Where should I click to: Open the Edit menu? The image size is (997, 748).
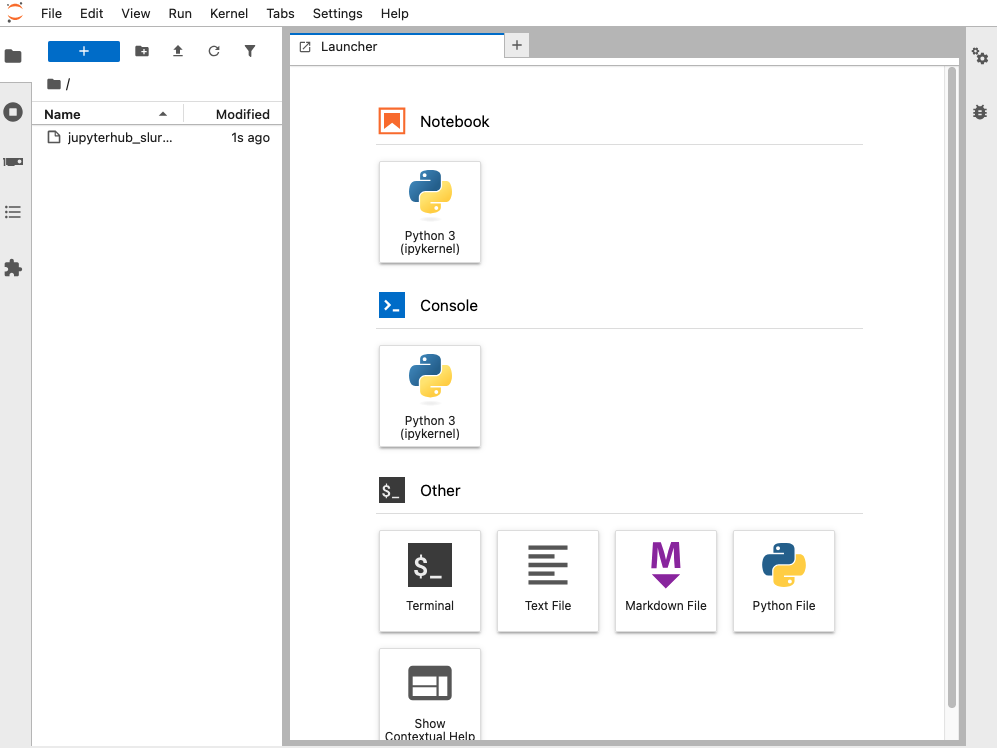(x=92, y=13)
